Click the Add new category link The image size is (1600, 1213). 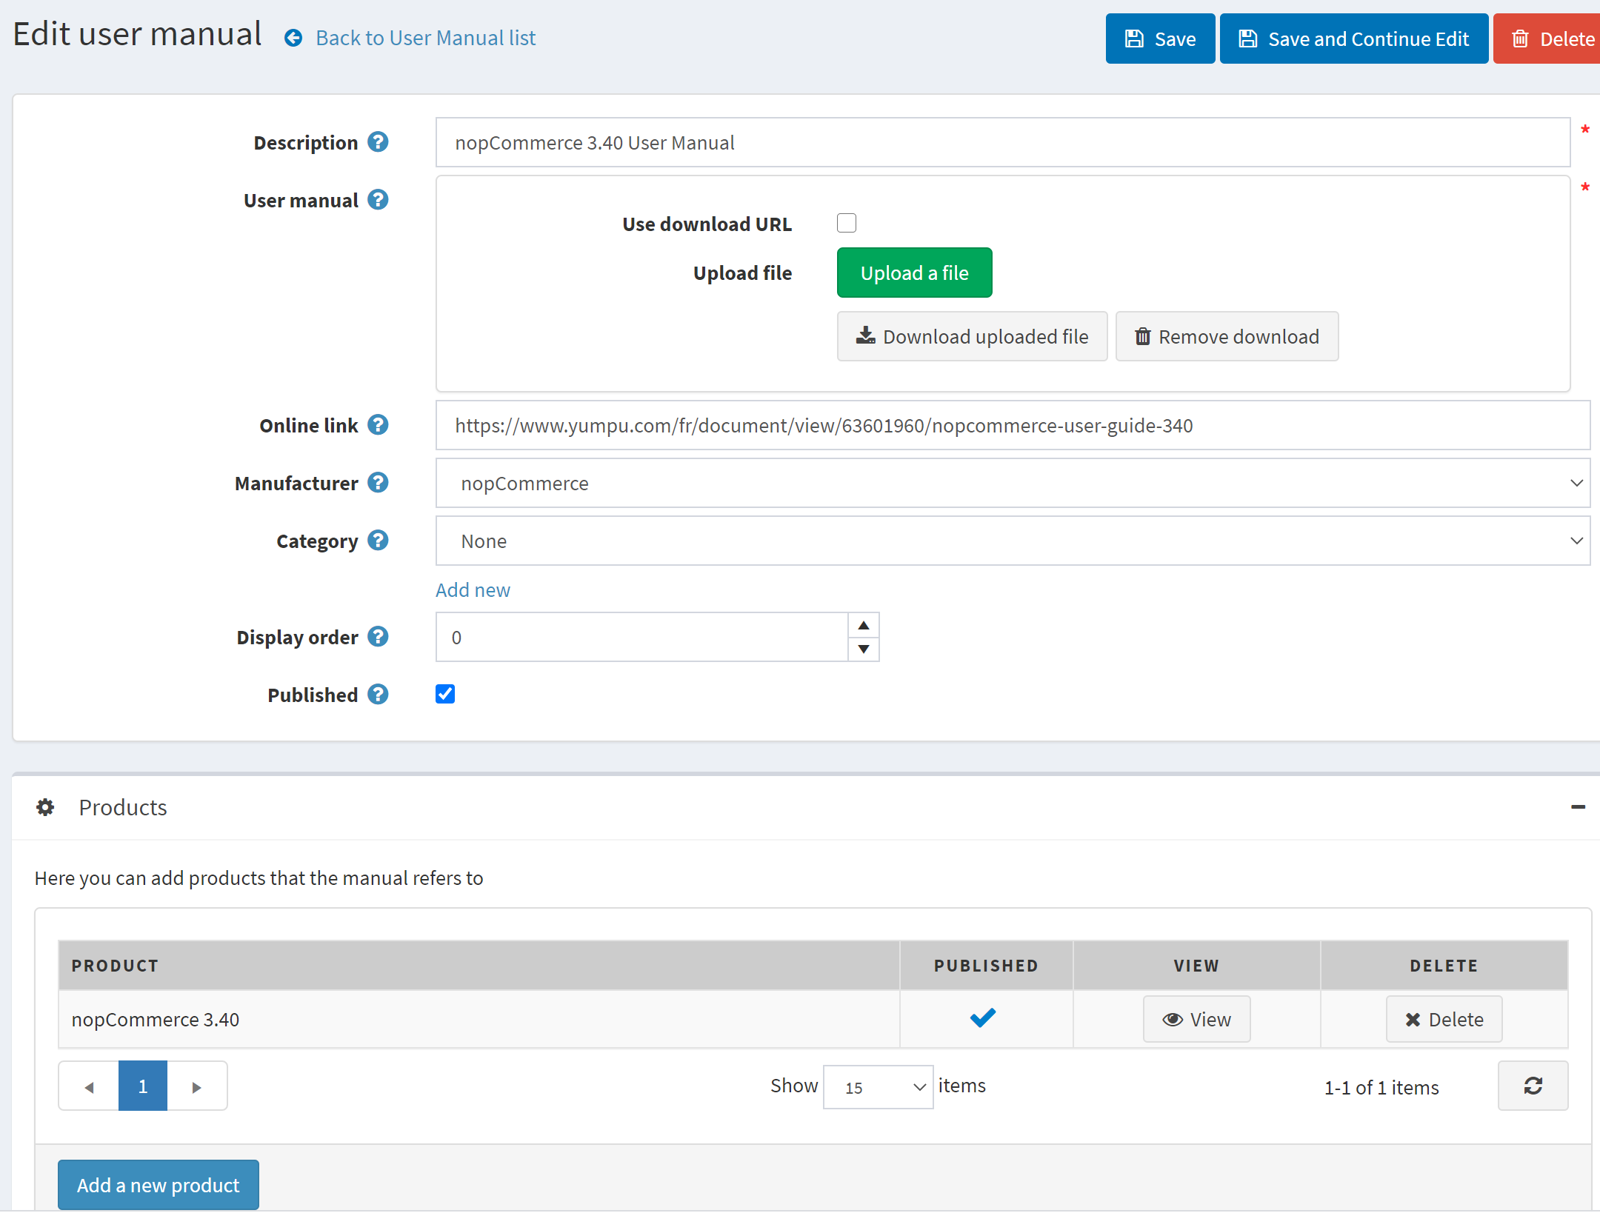473,590
